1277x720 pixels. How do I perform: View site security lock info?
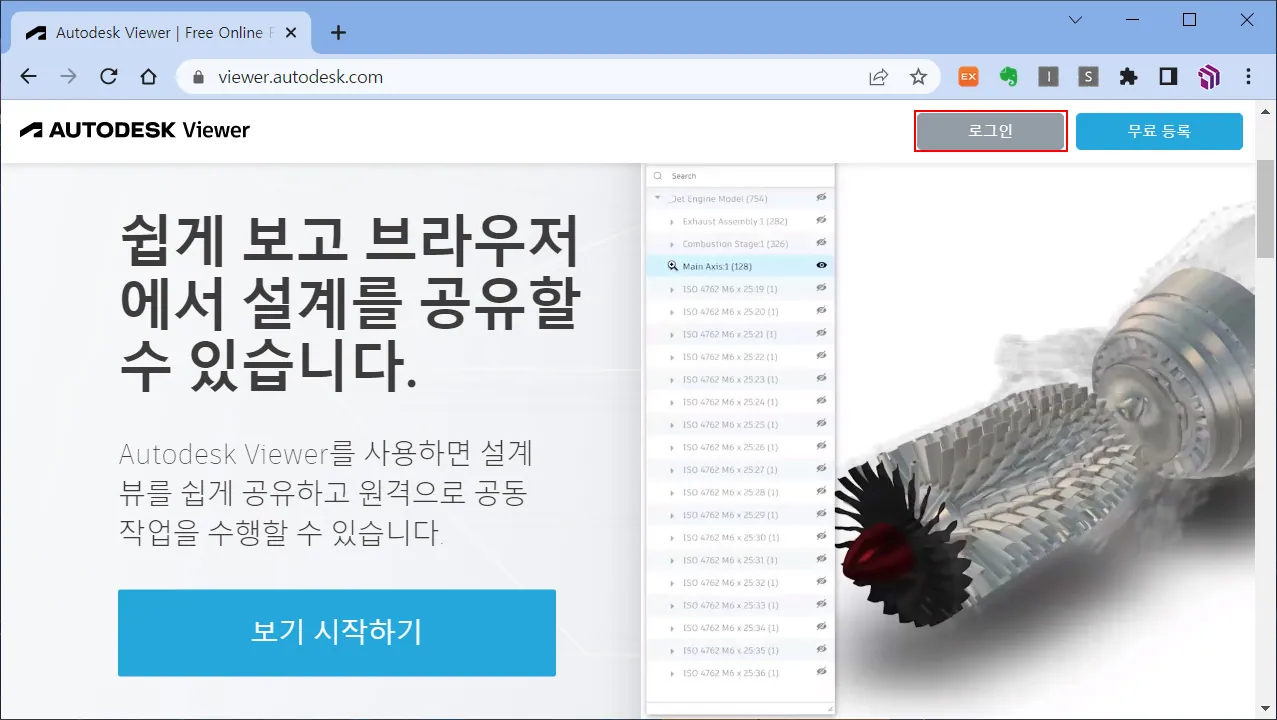click(197, 77)
